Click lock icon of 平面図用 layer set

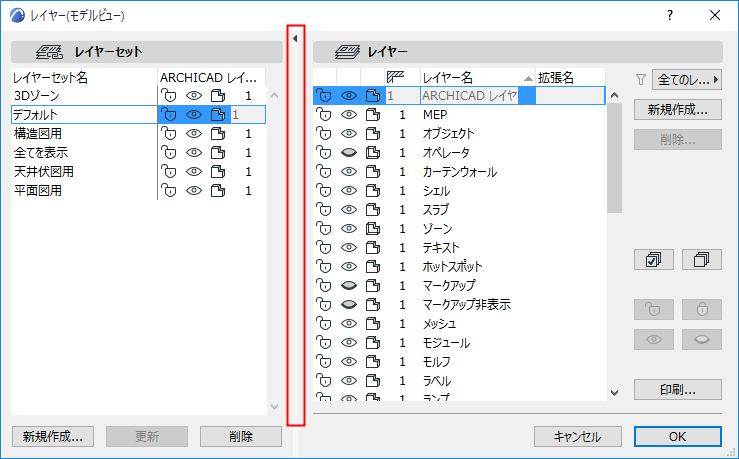pos(169,190)
